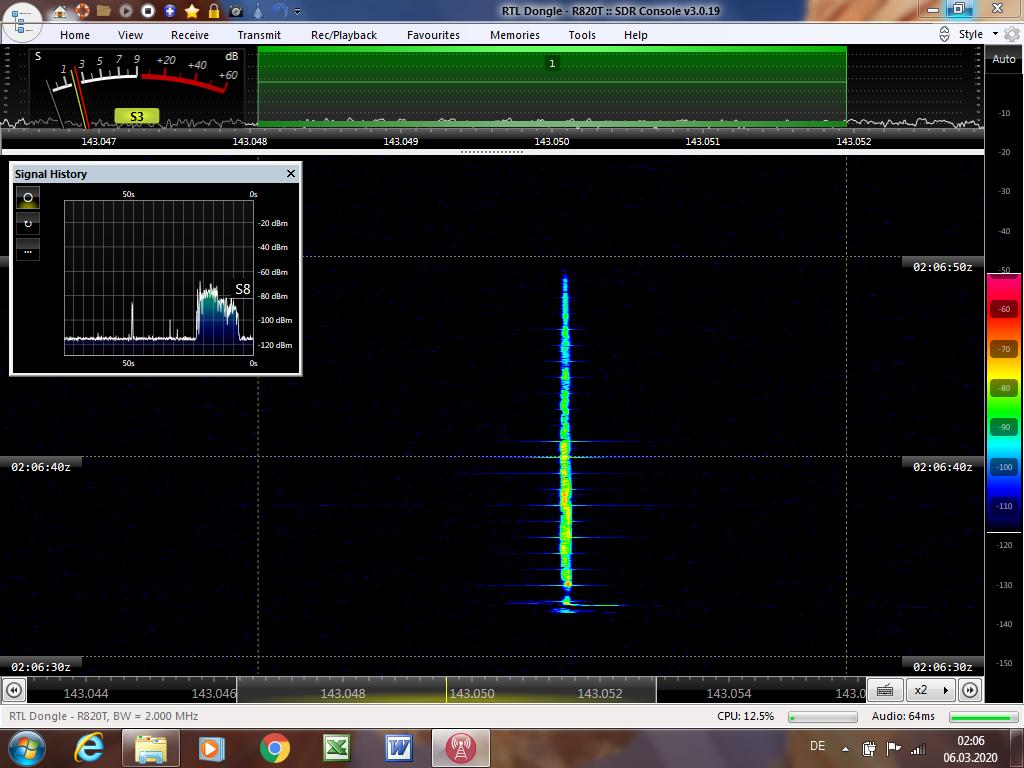Click the lifebuoy help icon in toolbar
Screen dimensions: 1024x768
click(82, 10)
